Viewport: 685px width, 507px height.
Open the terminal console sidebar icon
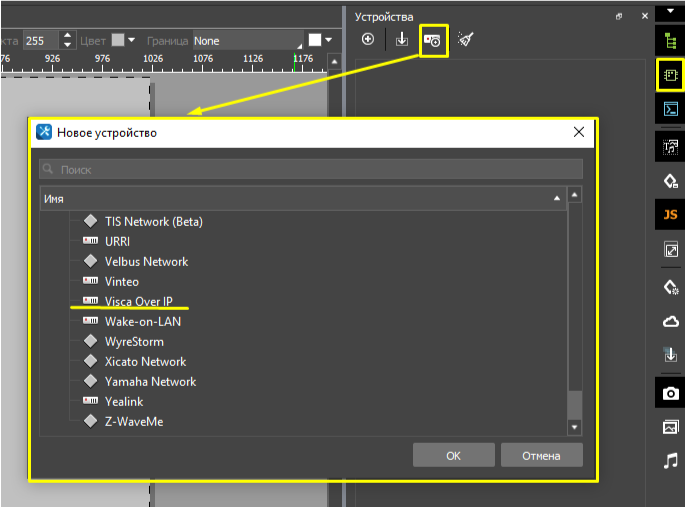(670, 109)
